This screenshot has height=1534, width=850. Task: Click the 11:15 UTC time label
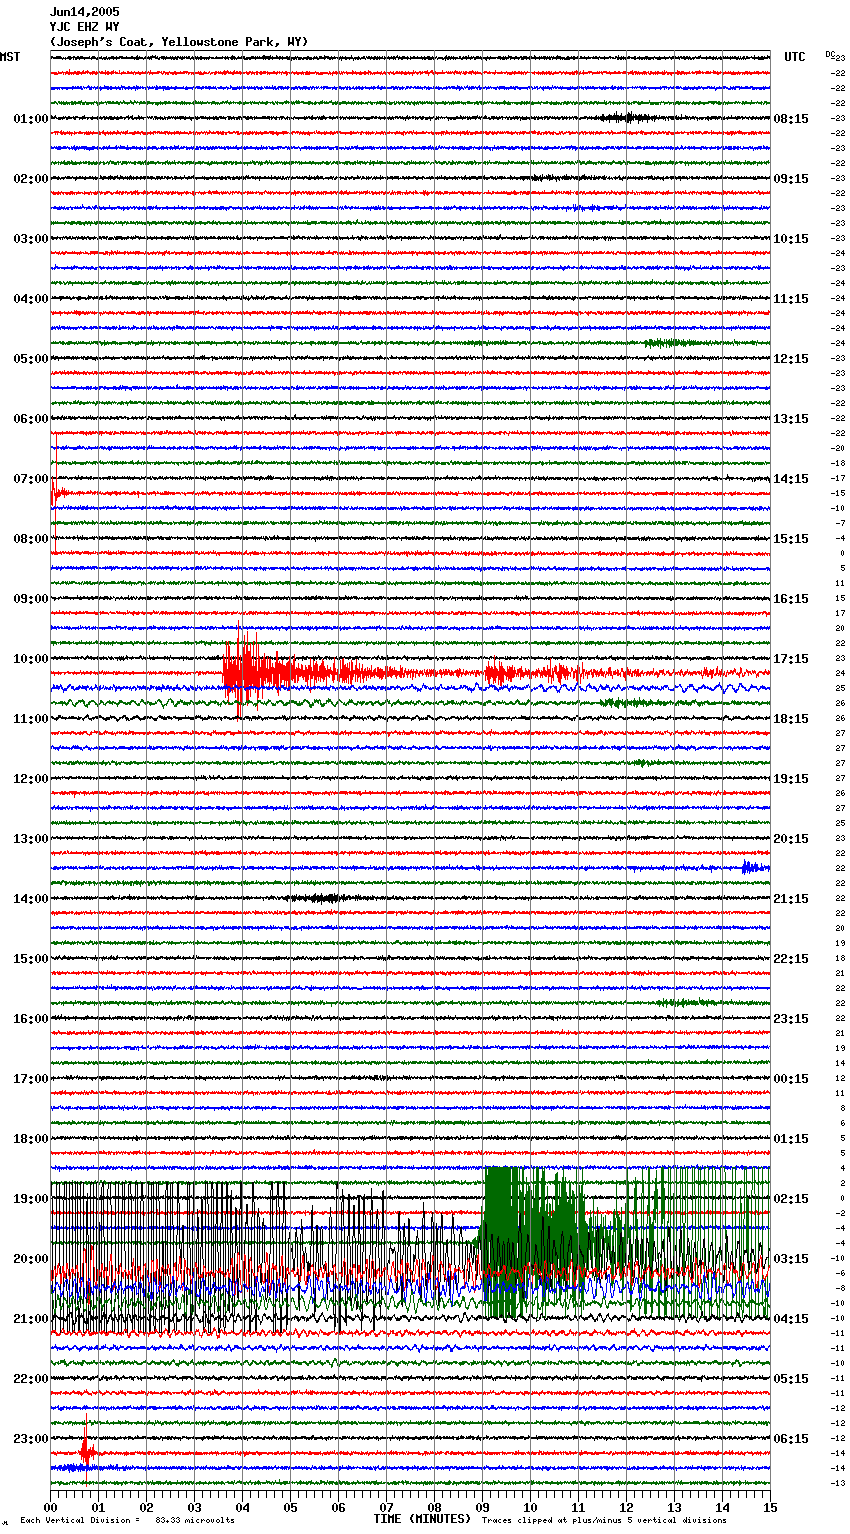pos(791,299)
